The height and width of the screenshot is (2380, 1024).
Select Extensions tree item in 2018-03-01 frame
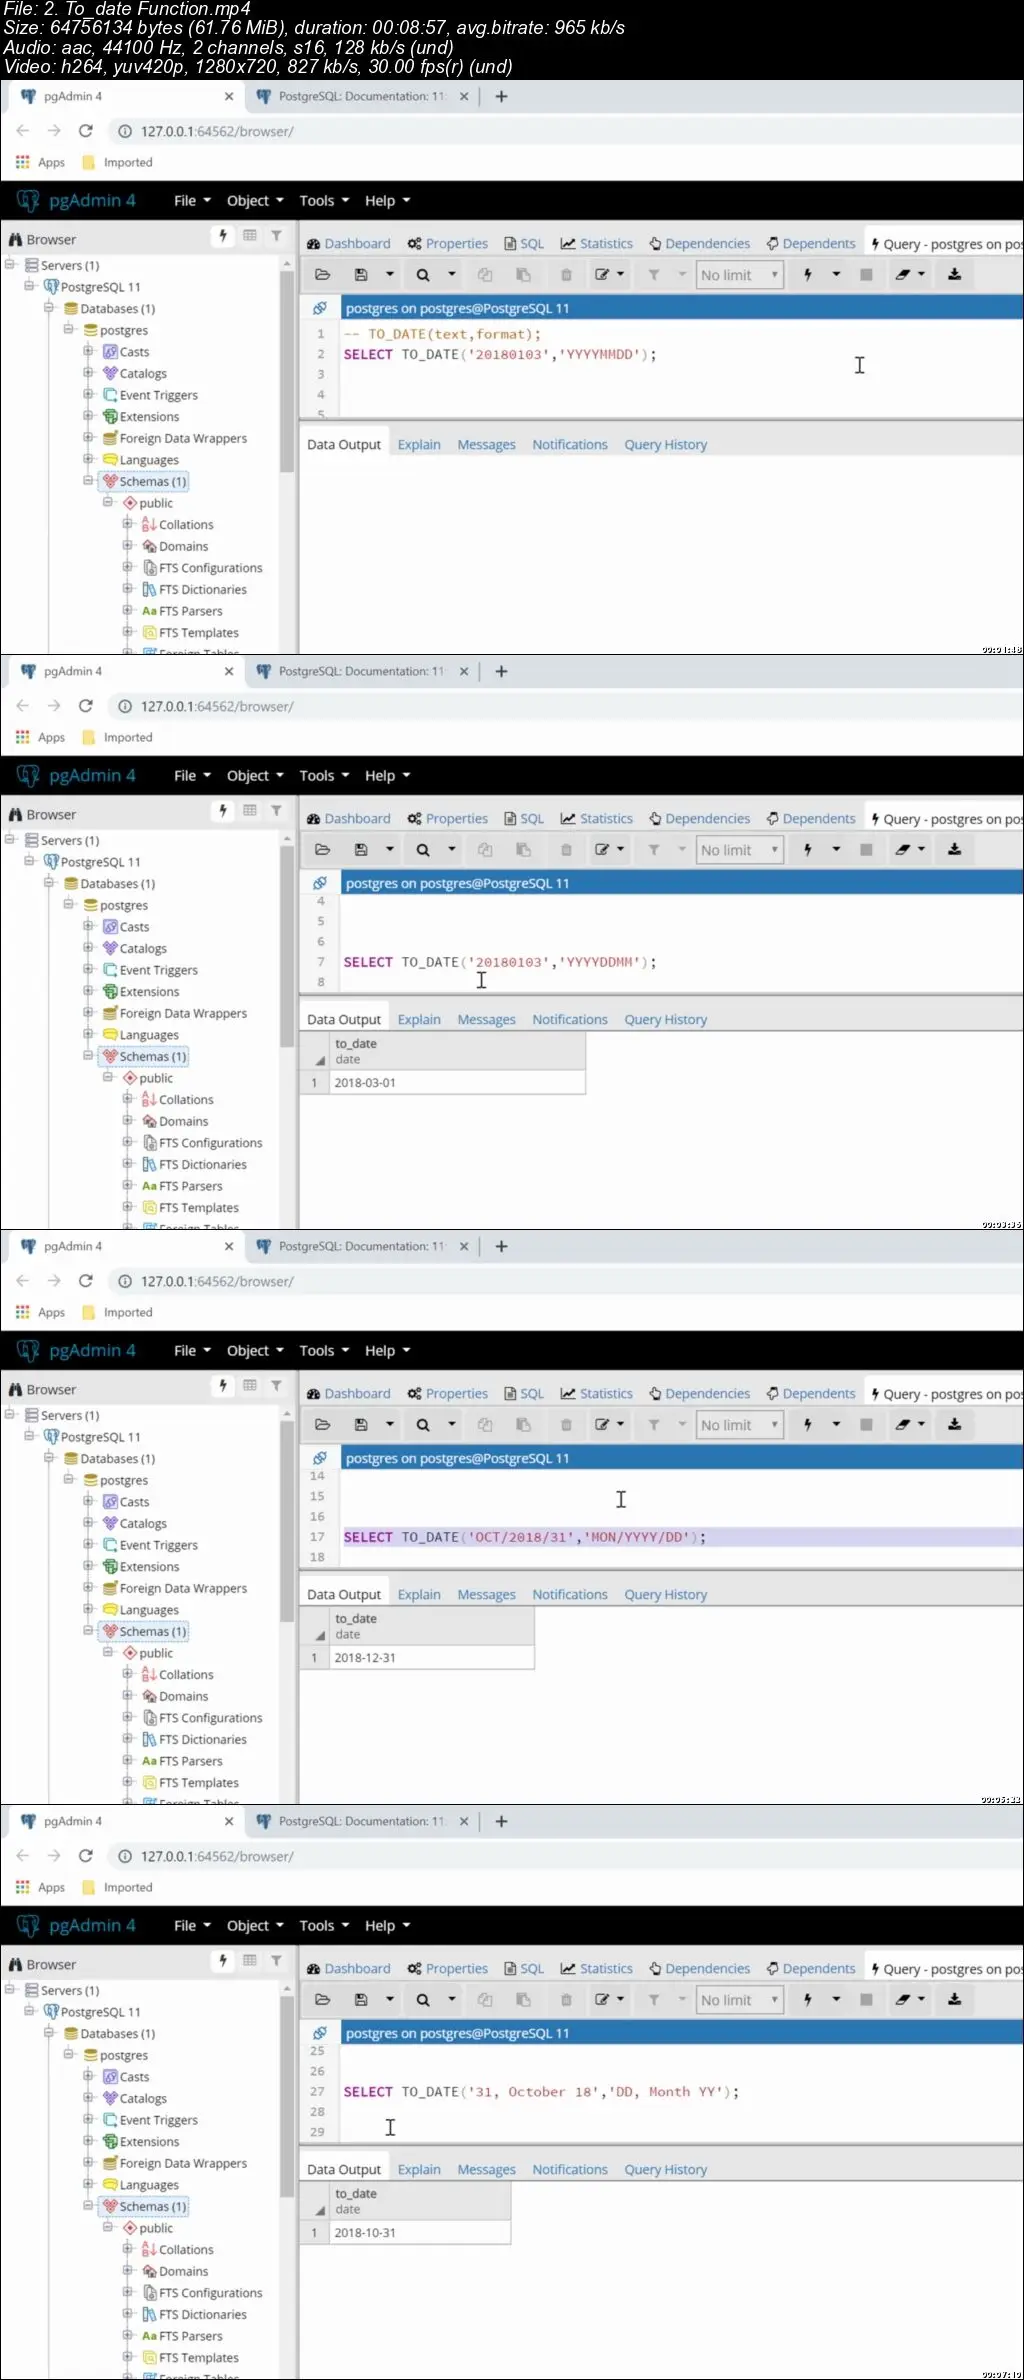[149, 992]
